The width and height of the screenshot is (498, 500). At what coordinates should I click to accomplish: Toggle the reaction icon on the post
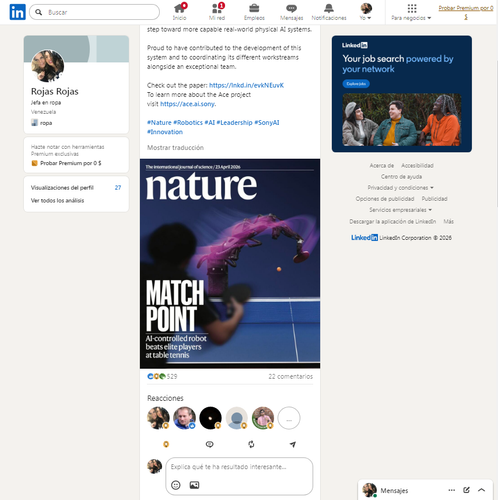(x=166, y=444)
